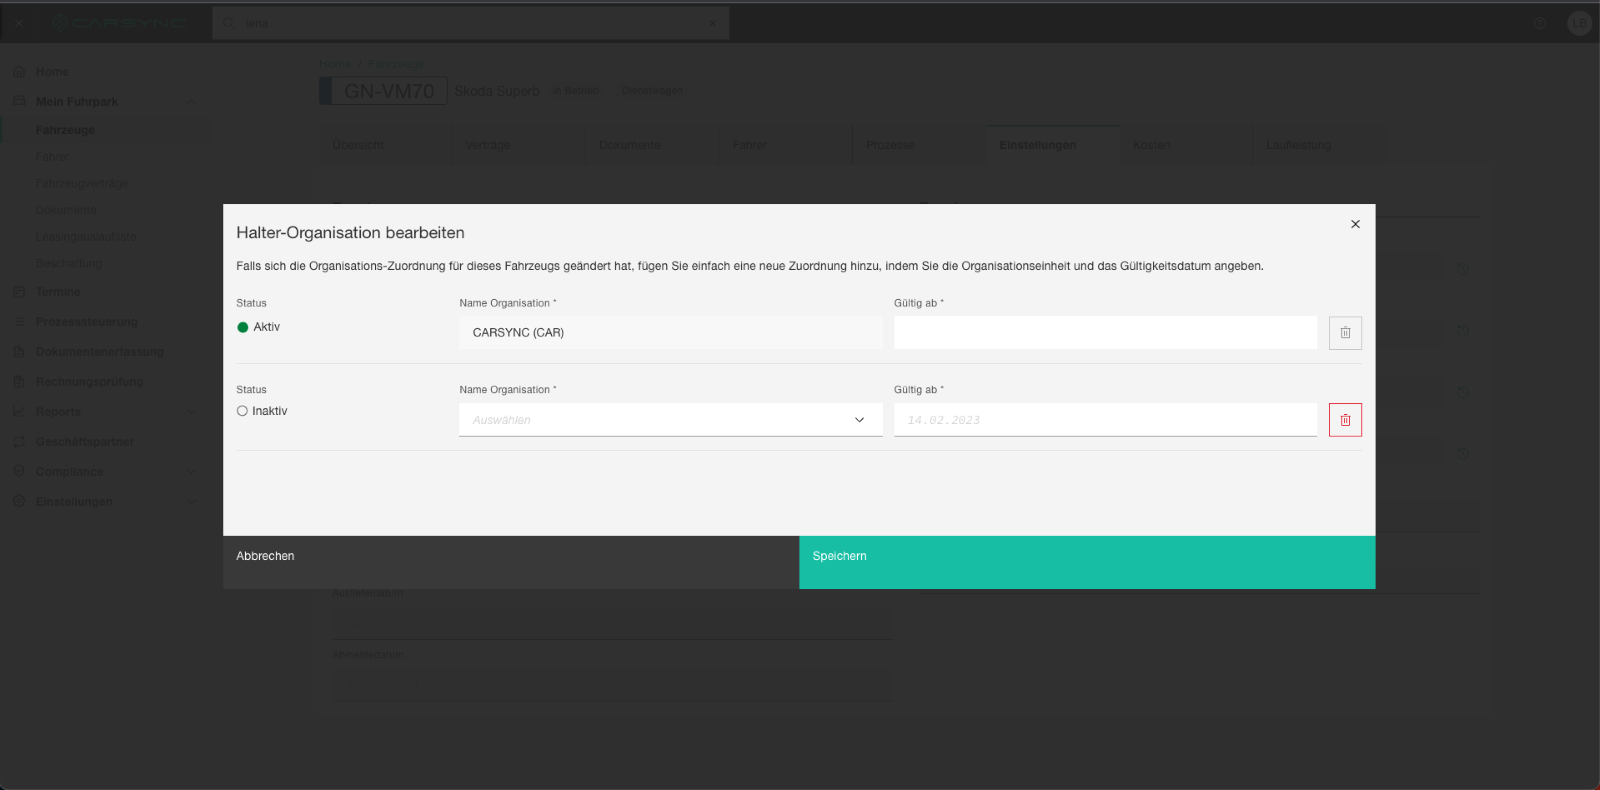Screen dimensions: 1600x790
Task: Open the help icon in the header
Action: pos(1540,23)
